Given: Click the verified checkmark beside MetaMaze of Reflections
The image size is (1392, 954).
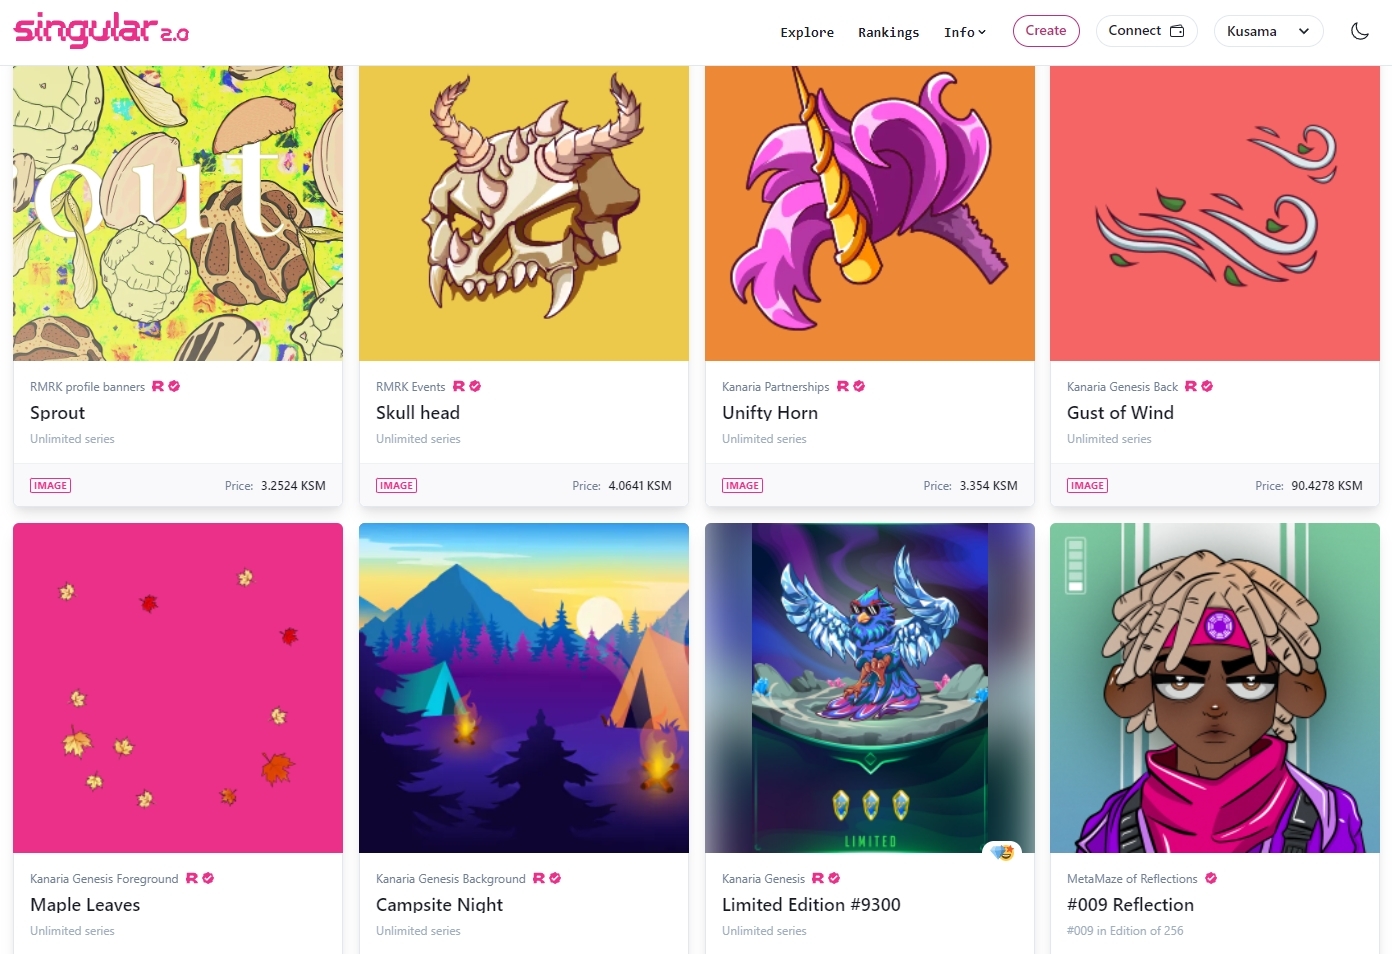Looking at the screenshot, I should coord(1211,878).
